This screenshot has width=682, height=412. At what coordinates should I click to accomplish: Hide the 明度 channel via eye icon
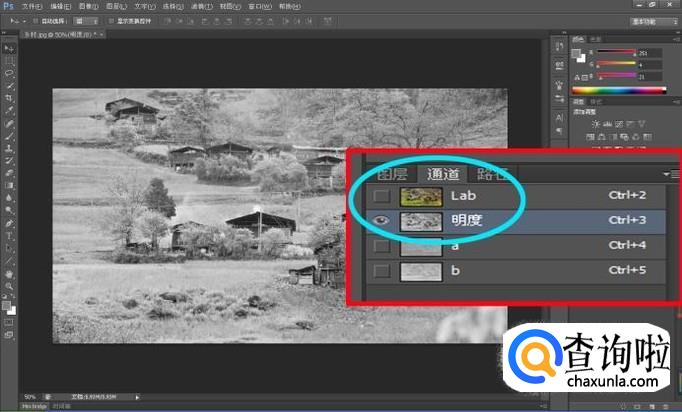click(380, 221)
